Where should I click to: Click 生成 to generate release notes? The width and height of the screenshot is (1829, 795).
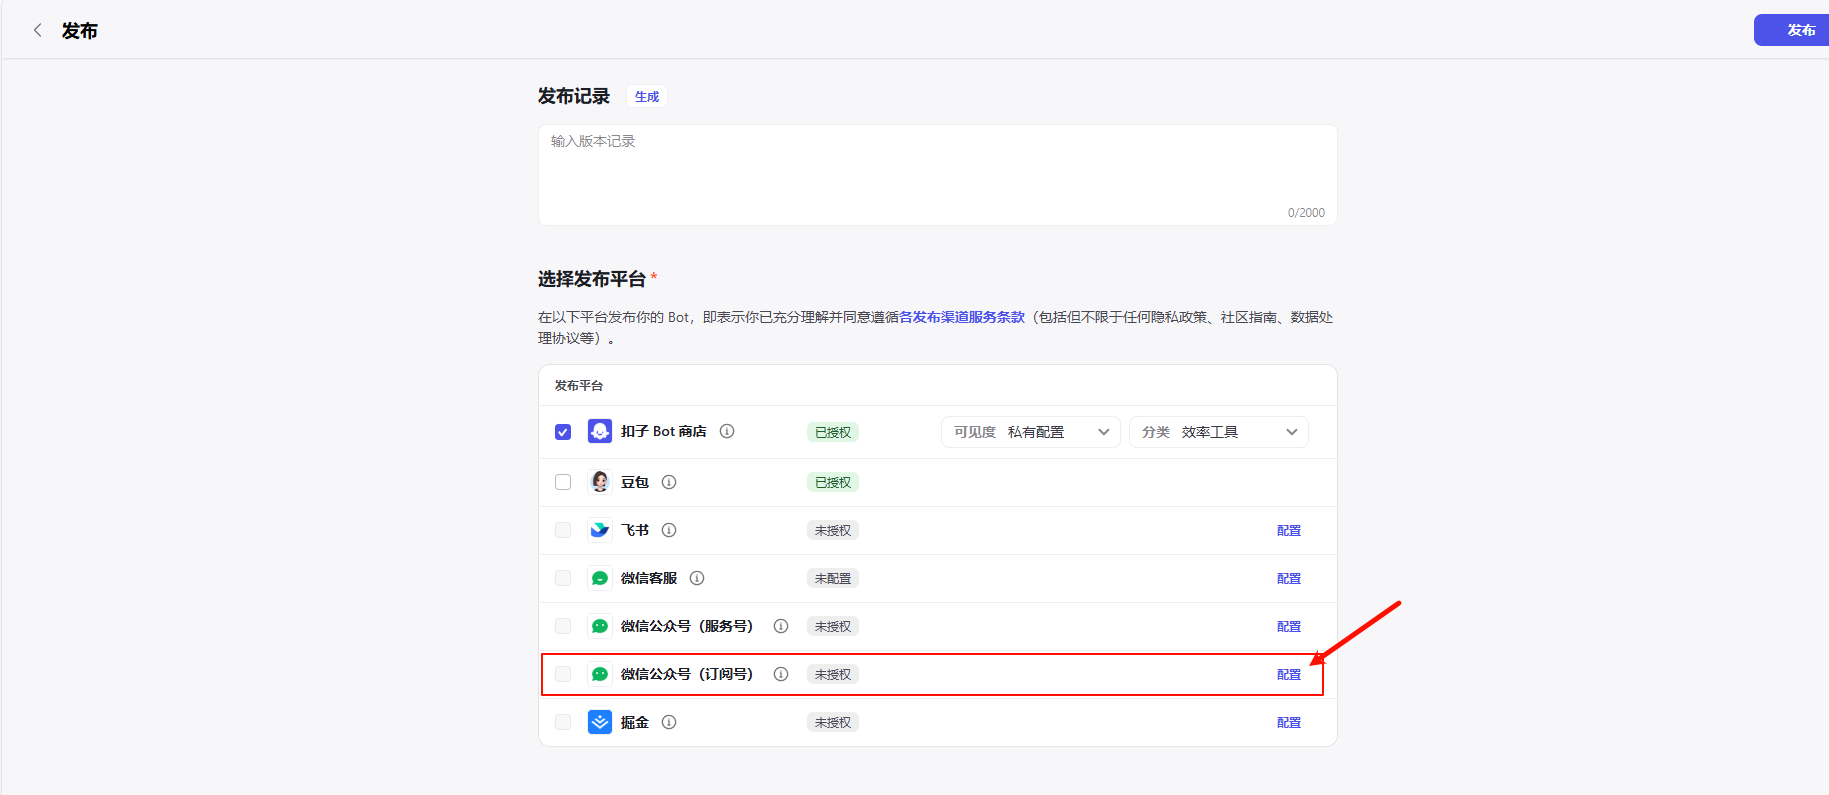647,97
